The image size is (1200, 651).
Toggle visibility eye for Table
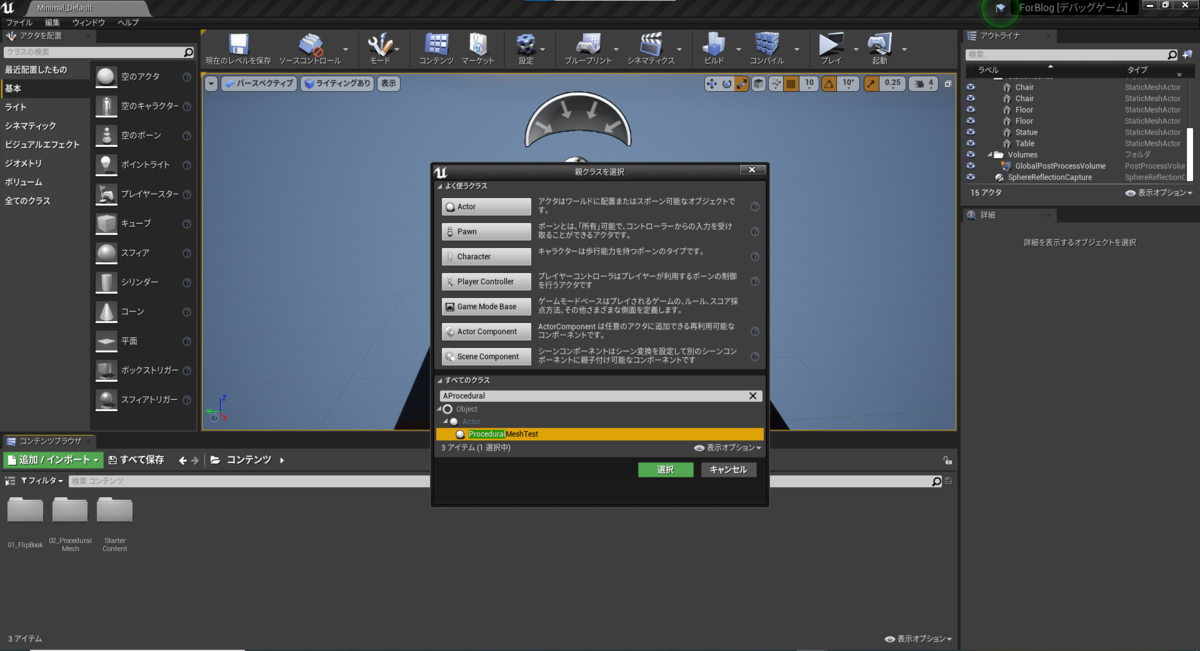970,143
